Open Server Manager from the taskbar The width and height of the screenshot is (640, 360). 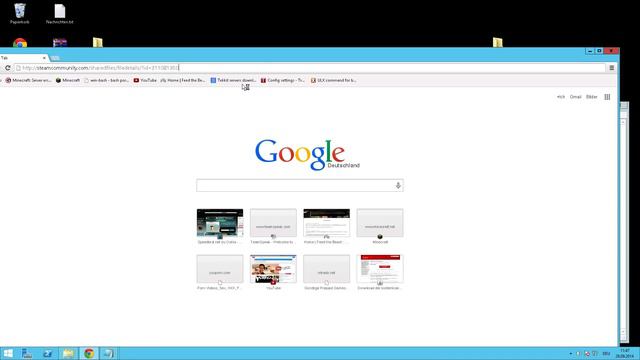pos(27,353)
